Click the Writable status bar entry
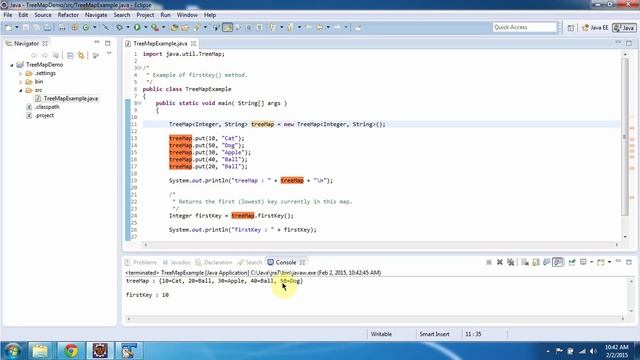640x360 pixels. [381, 334]
